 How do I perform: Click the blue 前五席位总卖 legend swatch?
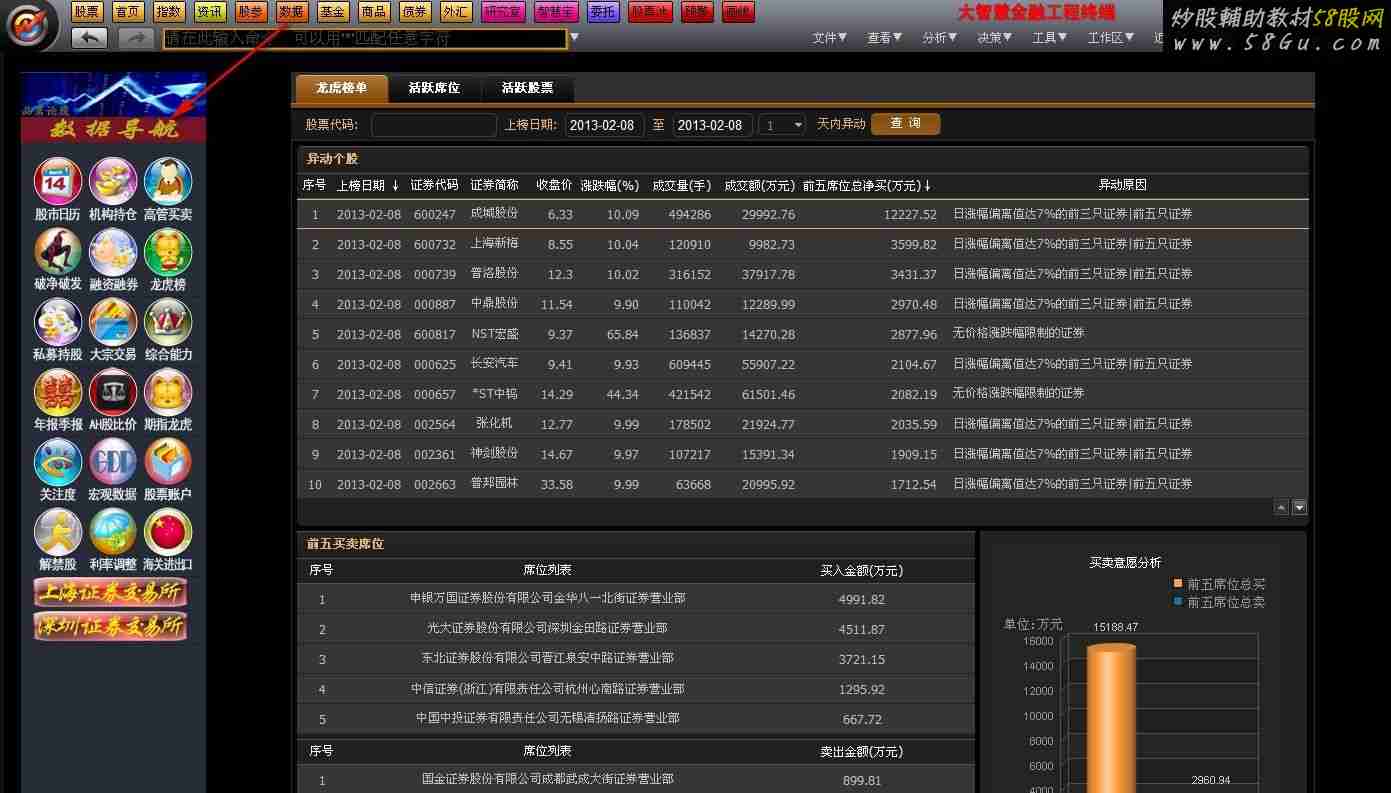click(1178, 602)
